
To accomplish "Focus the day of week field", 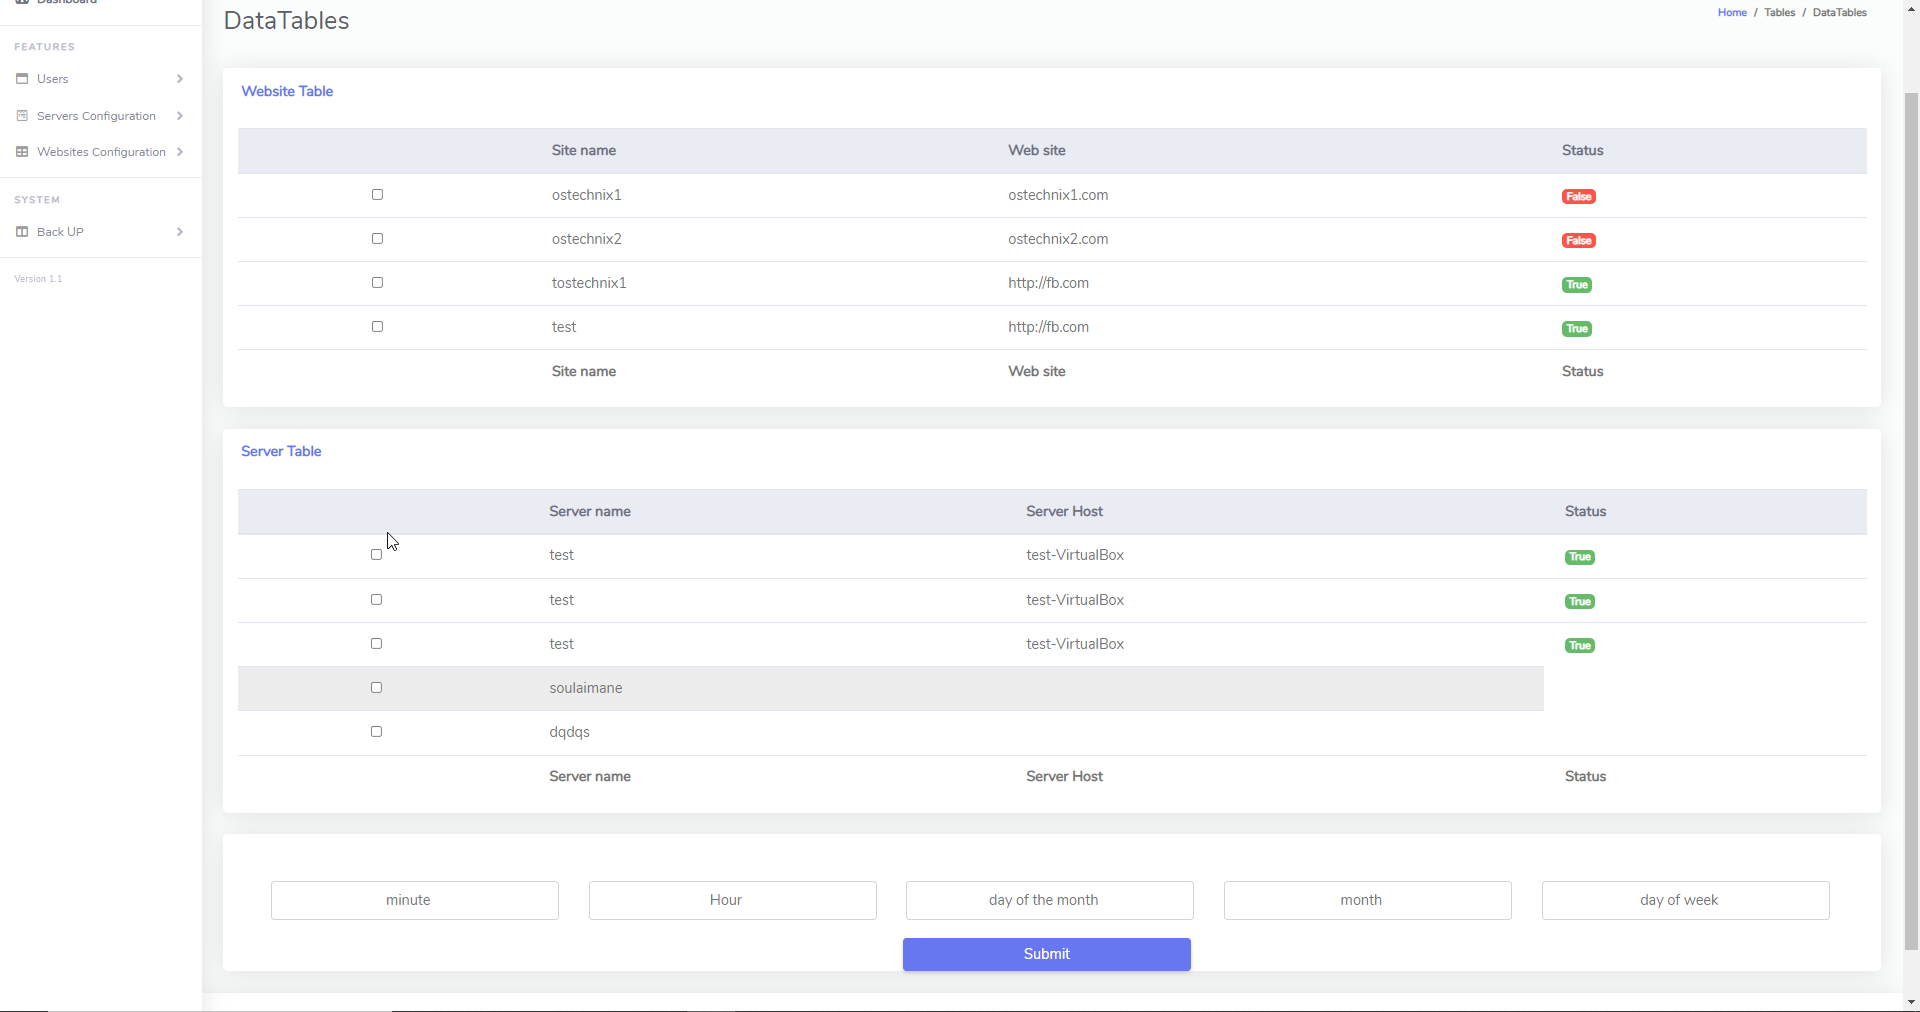I will (x=1686, y=900).
